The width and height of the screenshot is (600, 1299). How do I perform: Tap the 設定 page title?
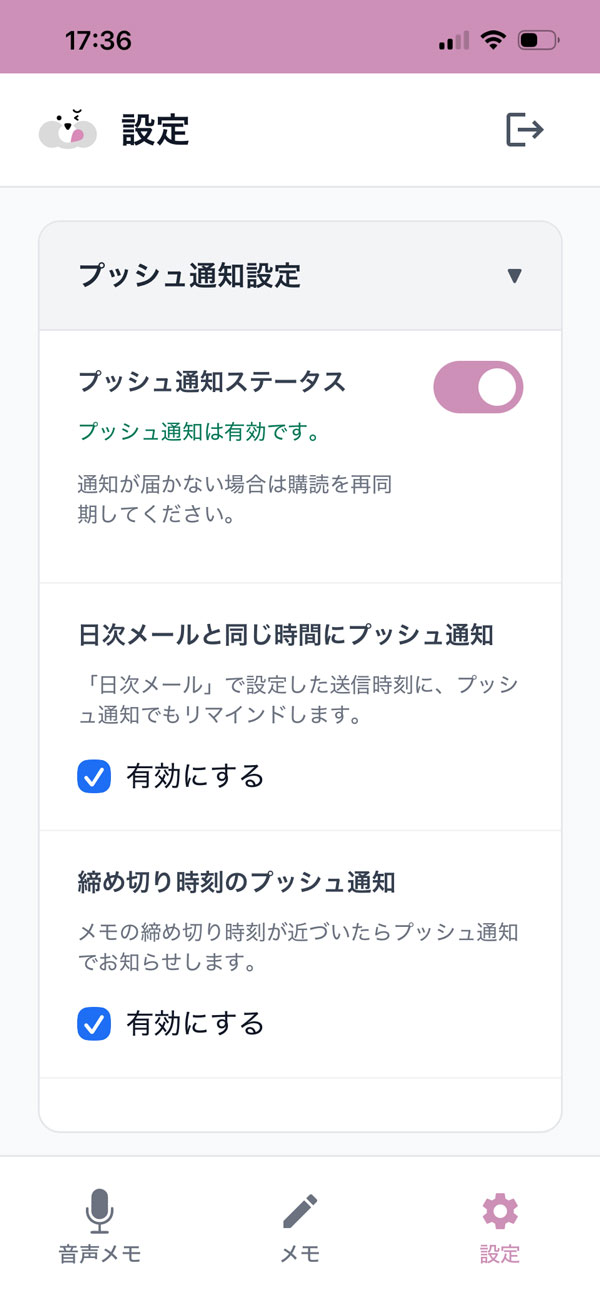click(x=155, y=130)
